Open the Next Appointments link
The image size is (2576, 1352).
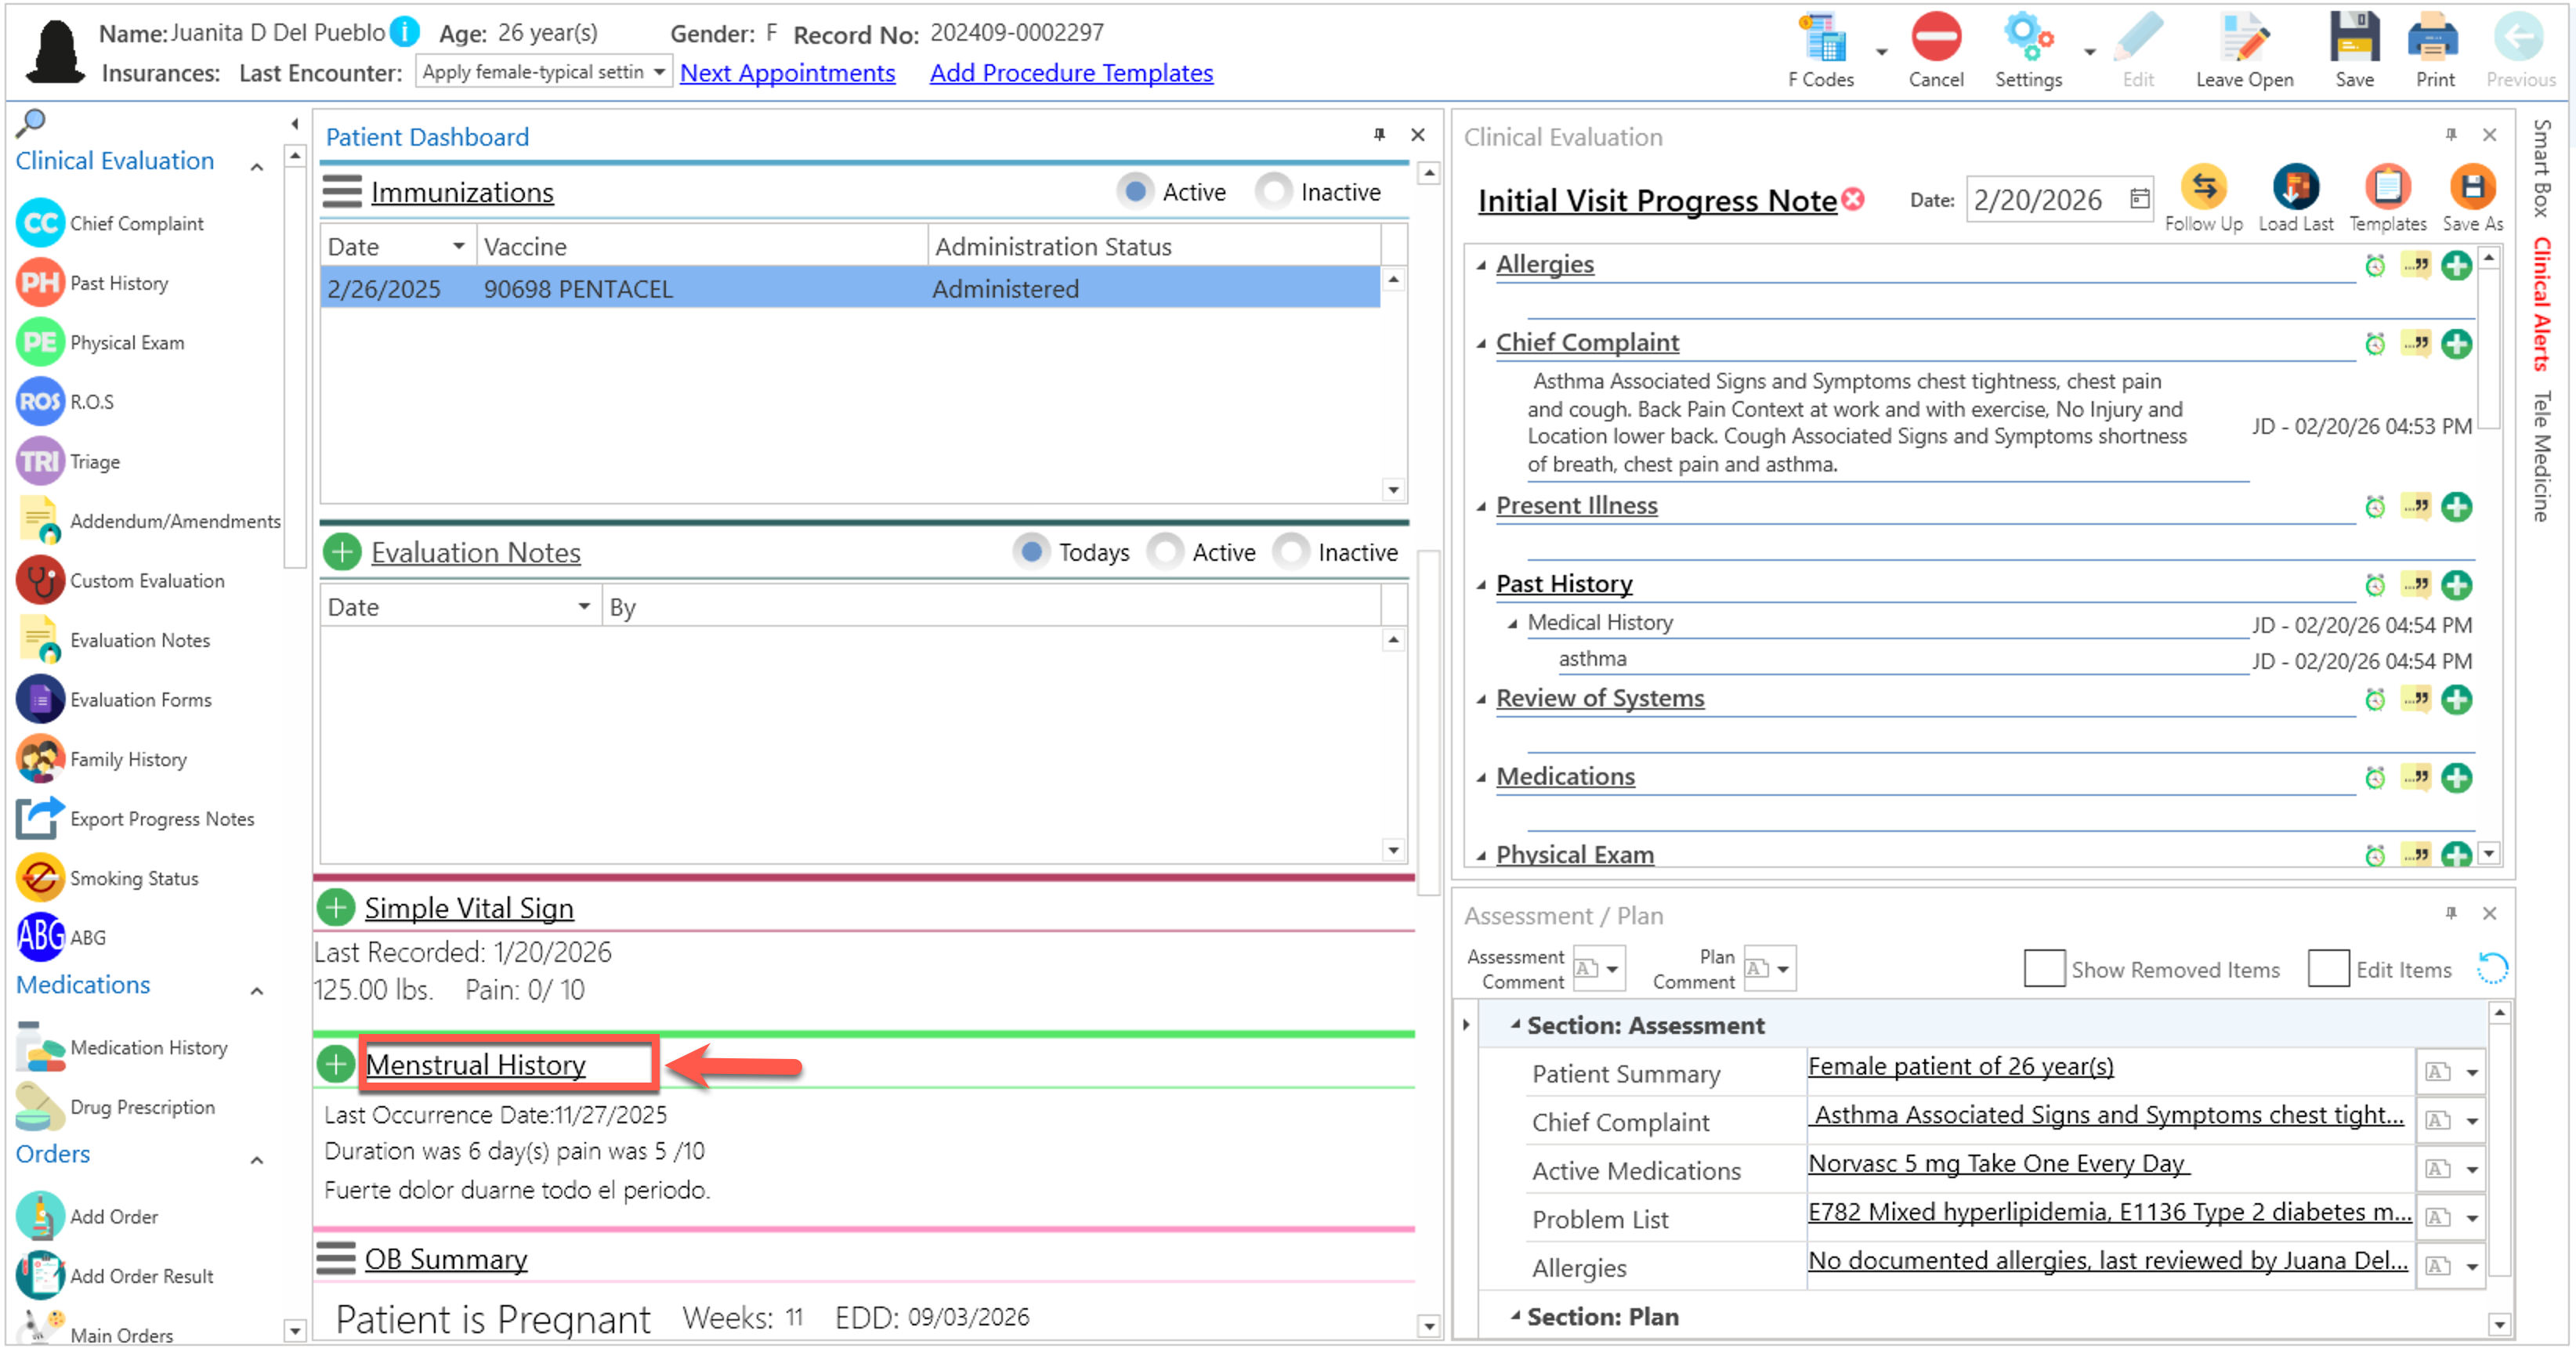[x=787, y=73]
